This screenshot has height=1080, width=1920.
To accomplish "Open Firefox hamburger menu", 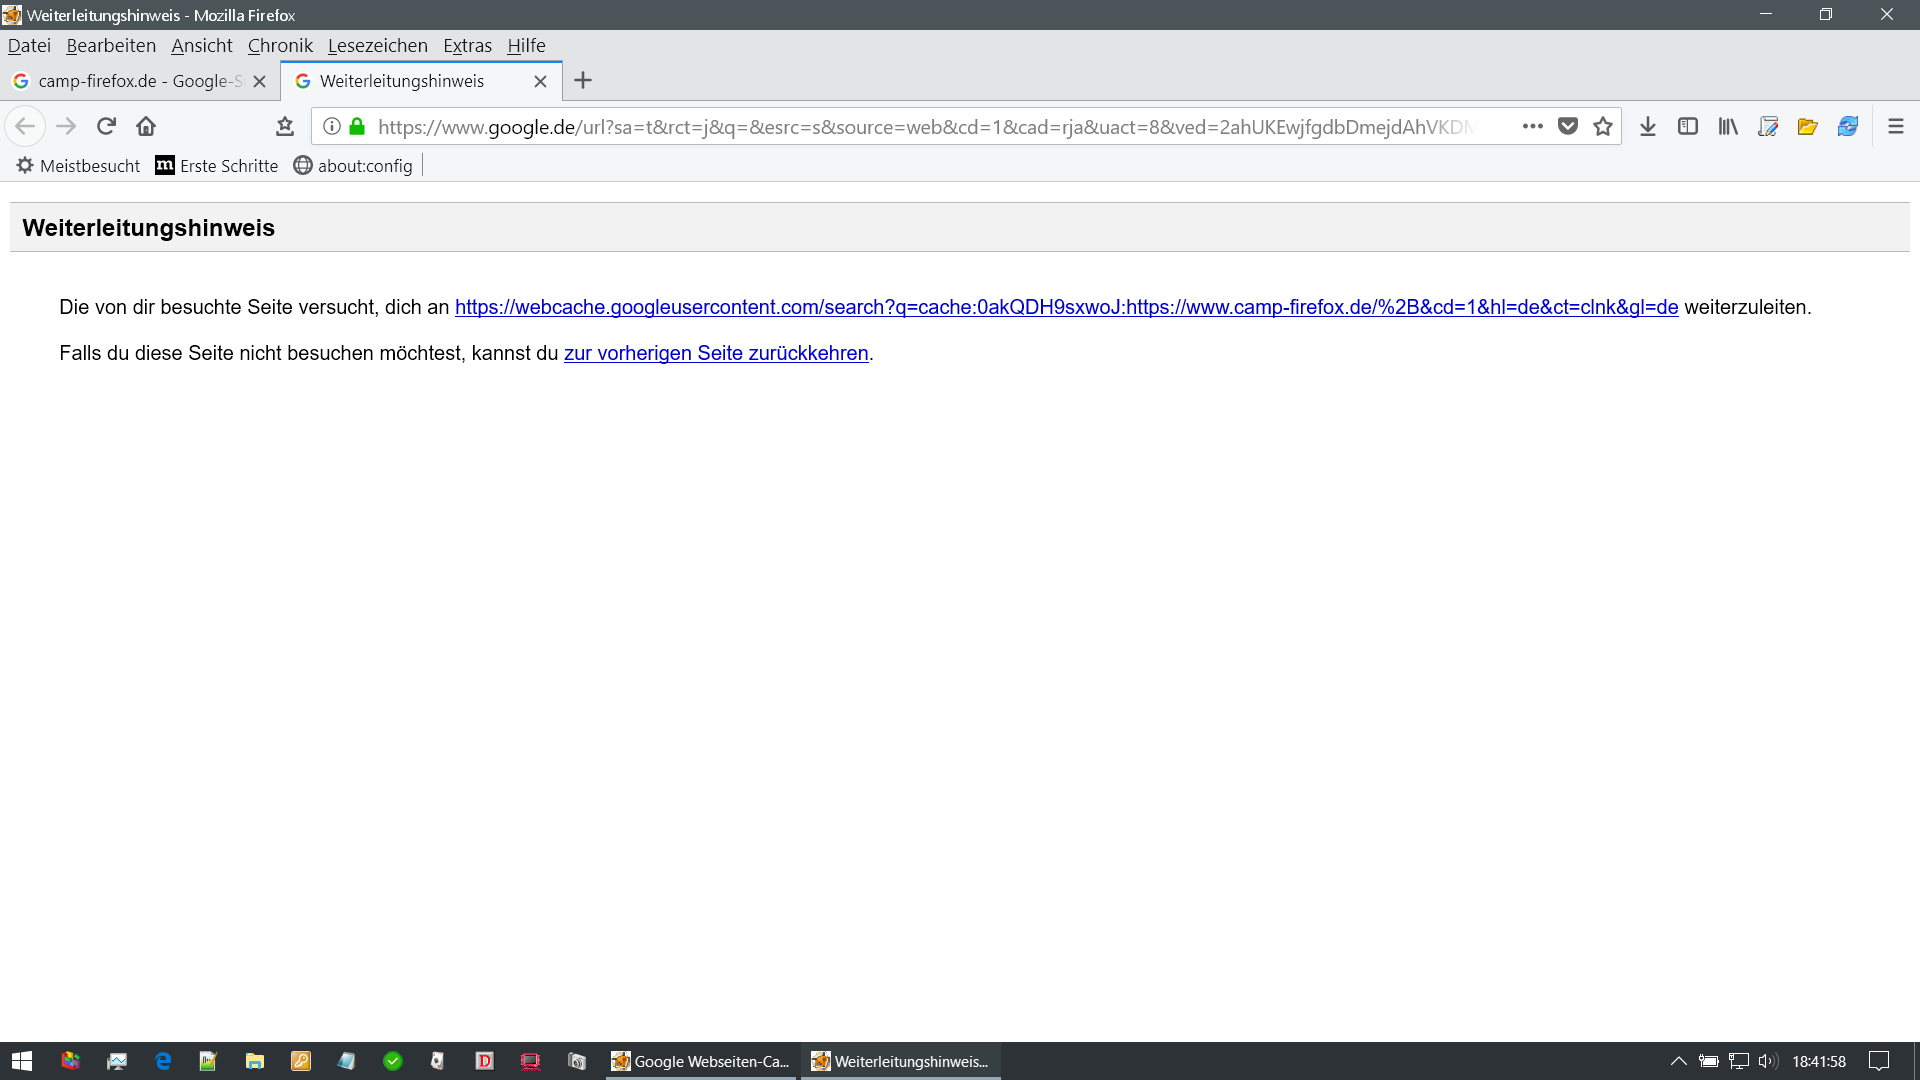I will (1895, 126).
